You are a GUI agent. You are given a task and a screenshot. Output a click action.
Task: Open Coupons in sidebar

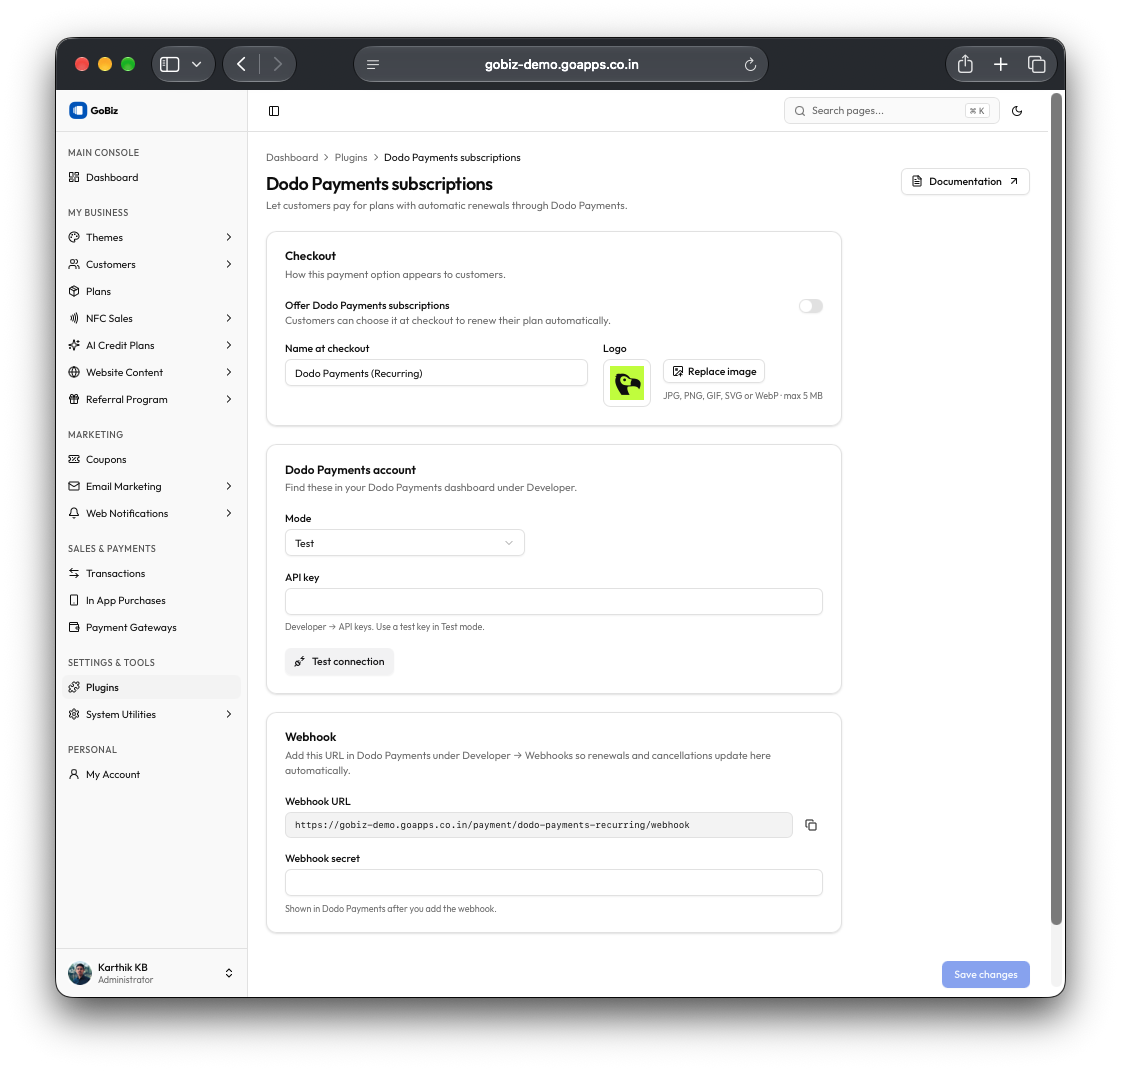coord(152,459)
